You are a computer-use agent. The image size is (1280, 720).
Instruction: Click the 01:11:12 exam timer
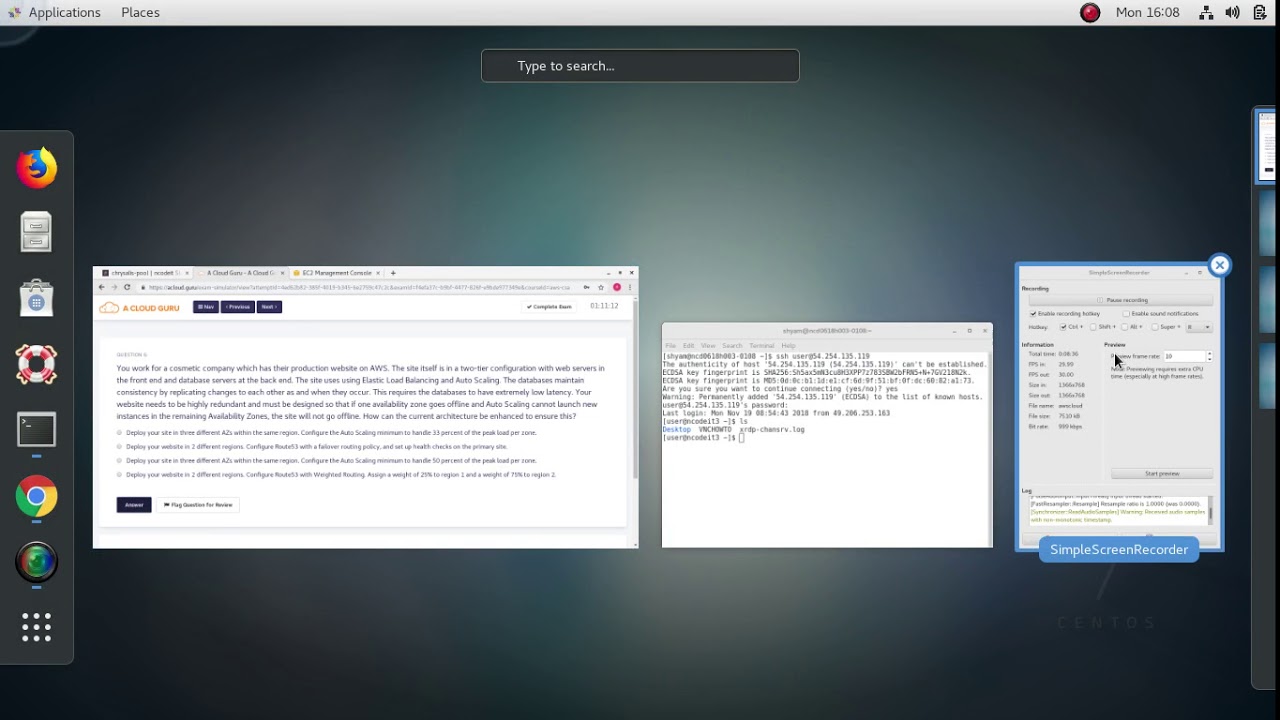click(x=604, y=306)
